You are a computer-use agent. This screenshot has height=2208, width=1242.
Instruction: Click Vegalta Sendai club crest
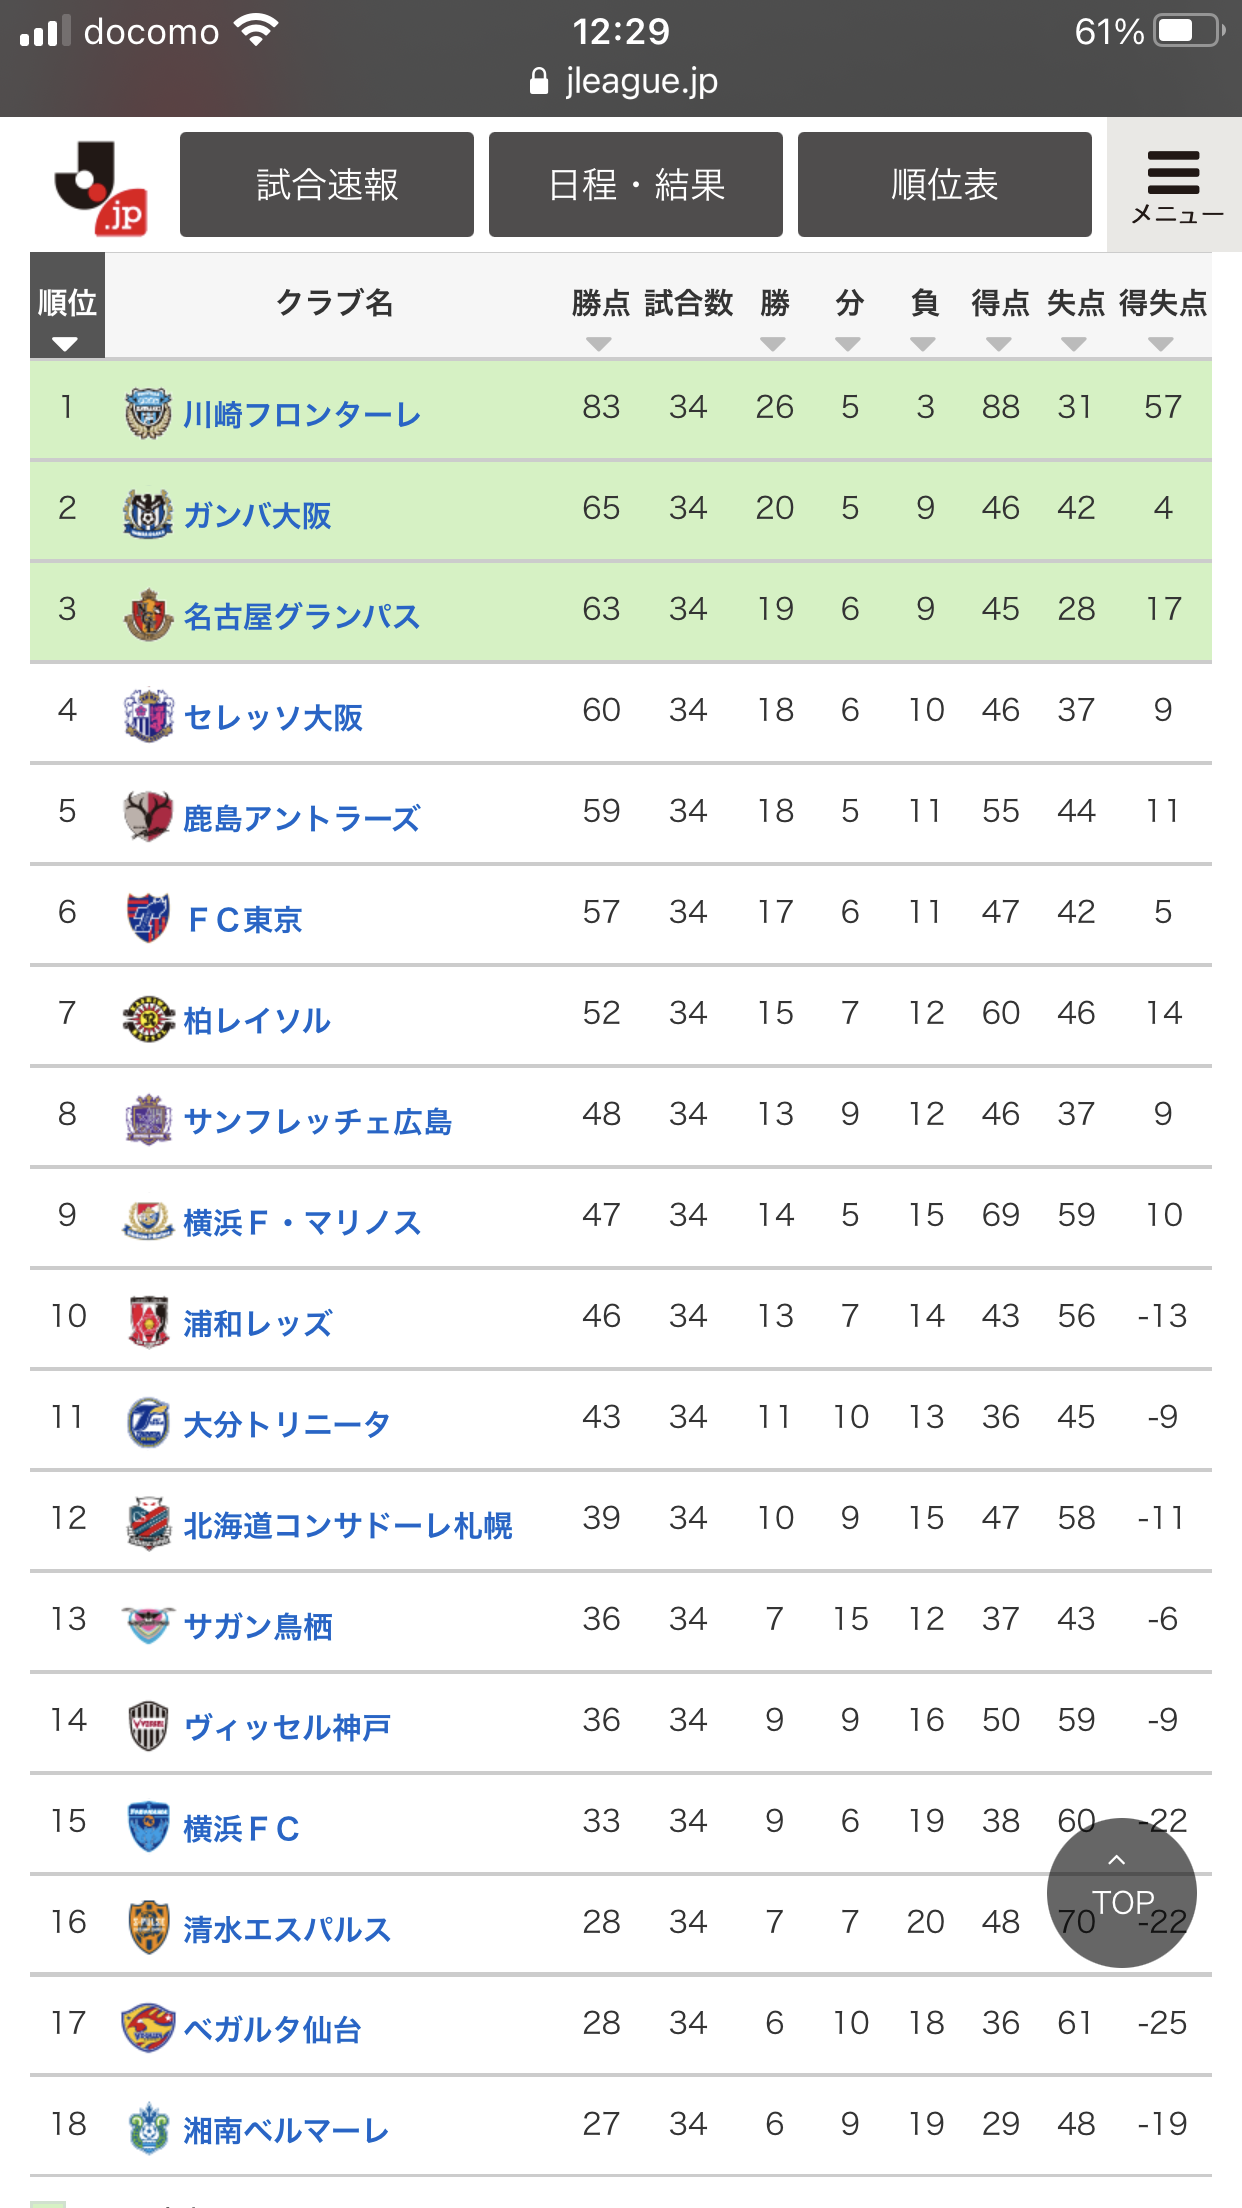148,2028
